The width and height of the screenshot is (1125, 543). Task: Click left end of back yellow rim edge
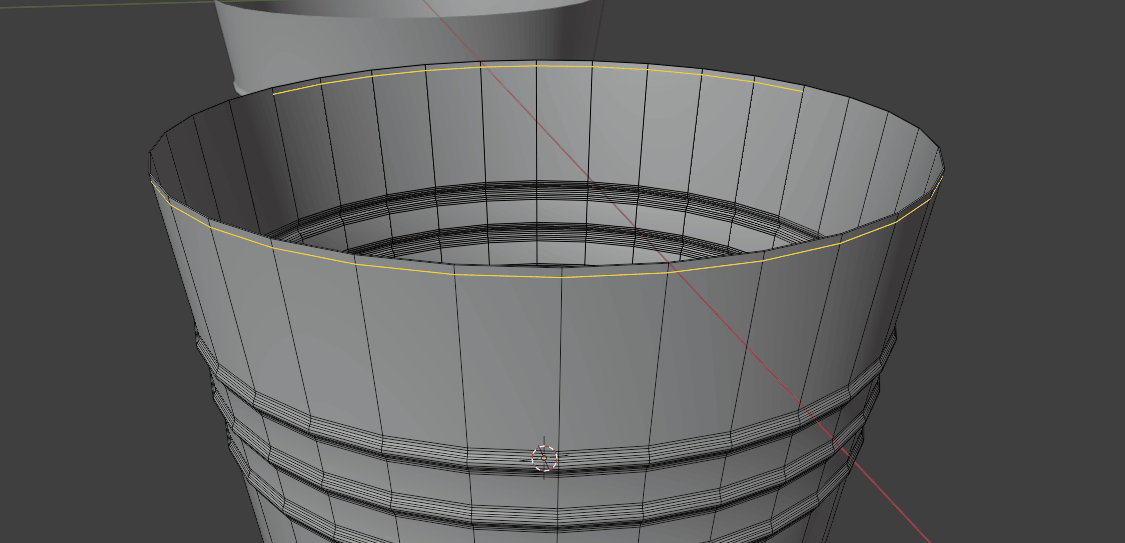click(275, 94)
